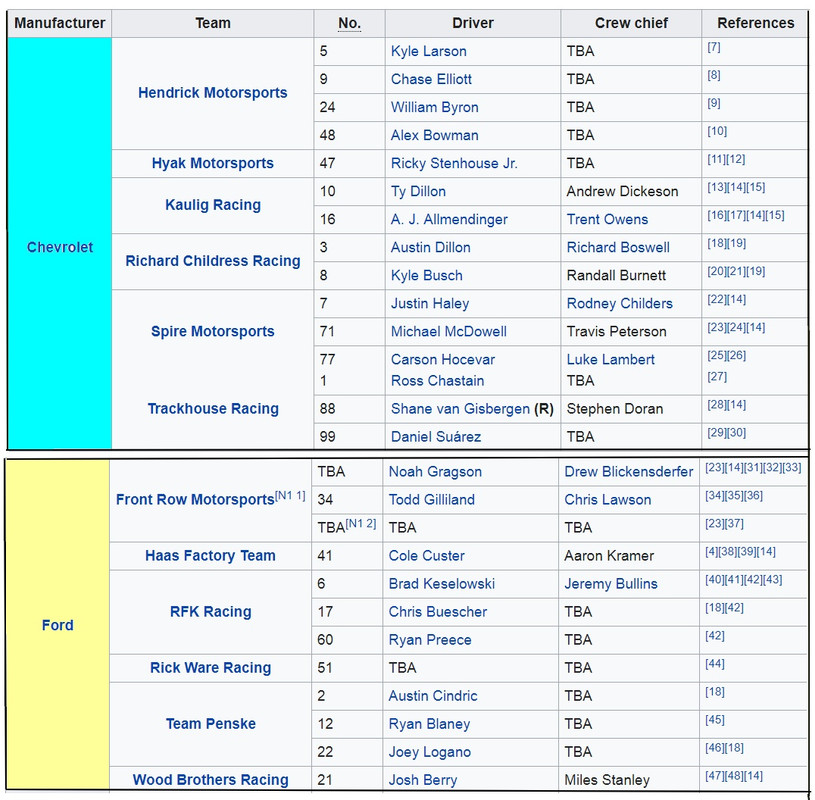
Task: Open driver Daniel Suárez's page
Action: click(x=436, y=437)
